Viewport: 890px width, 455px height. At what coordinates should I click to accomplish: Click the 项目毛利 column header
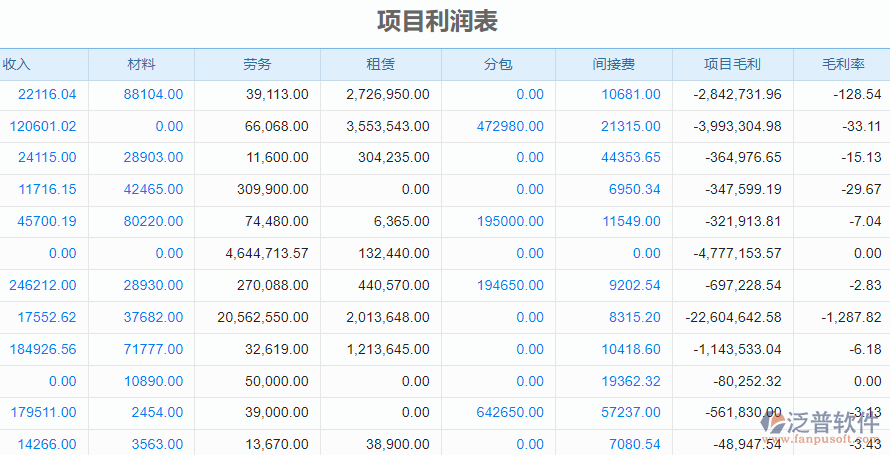click(732, 64)
